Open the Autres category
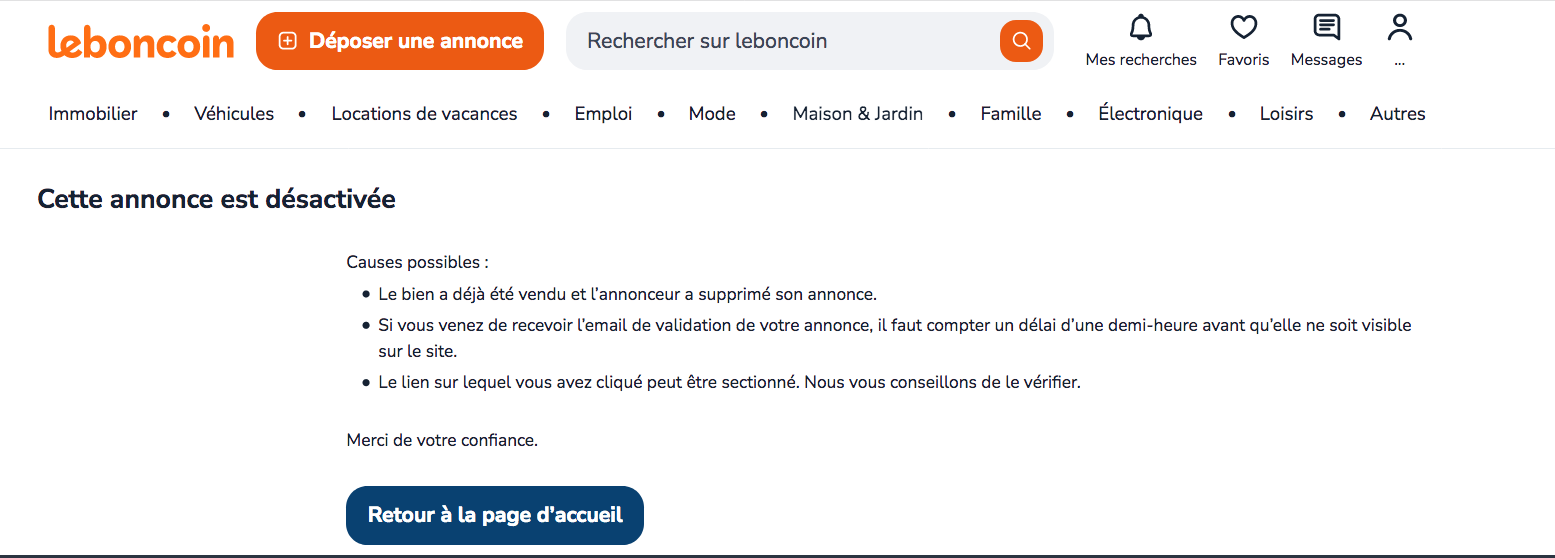 click(1397, 114)
